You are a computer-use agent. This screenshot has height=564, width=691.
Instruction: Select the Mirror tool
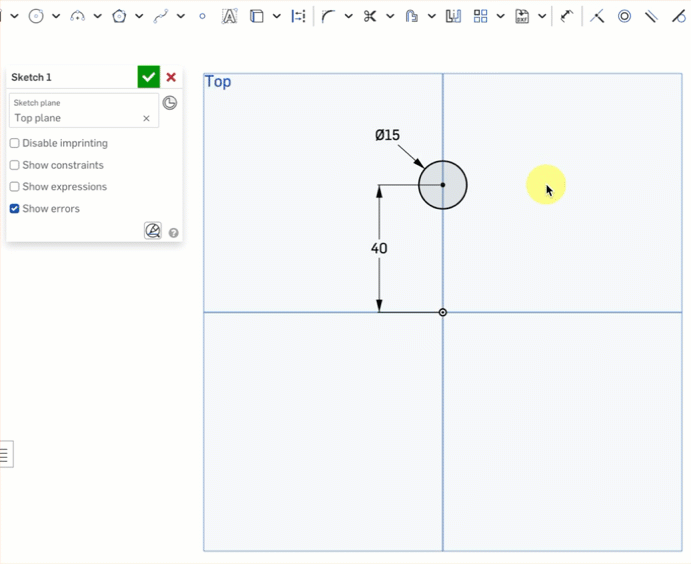[453, 16]
